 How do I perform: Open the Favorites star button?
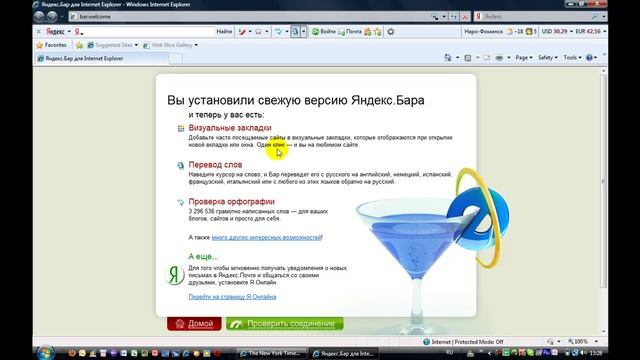(51, 45)
